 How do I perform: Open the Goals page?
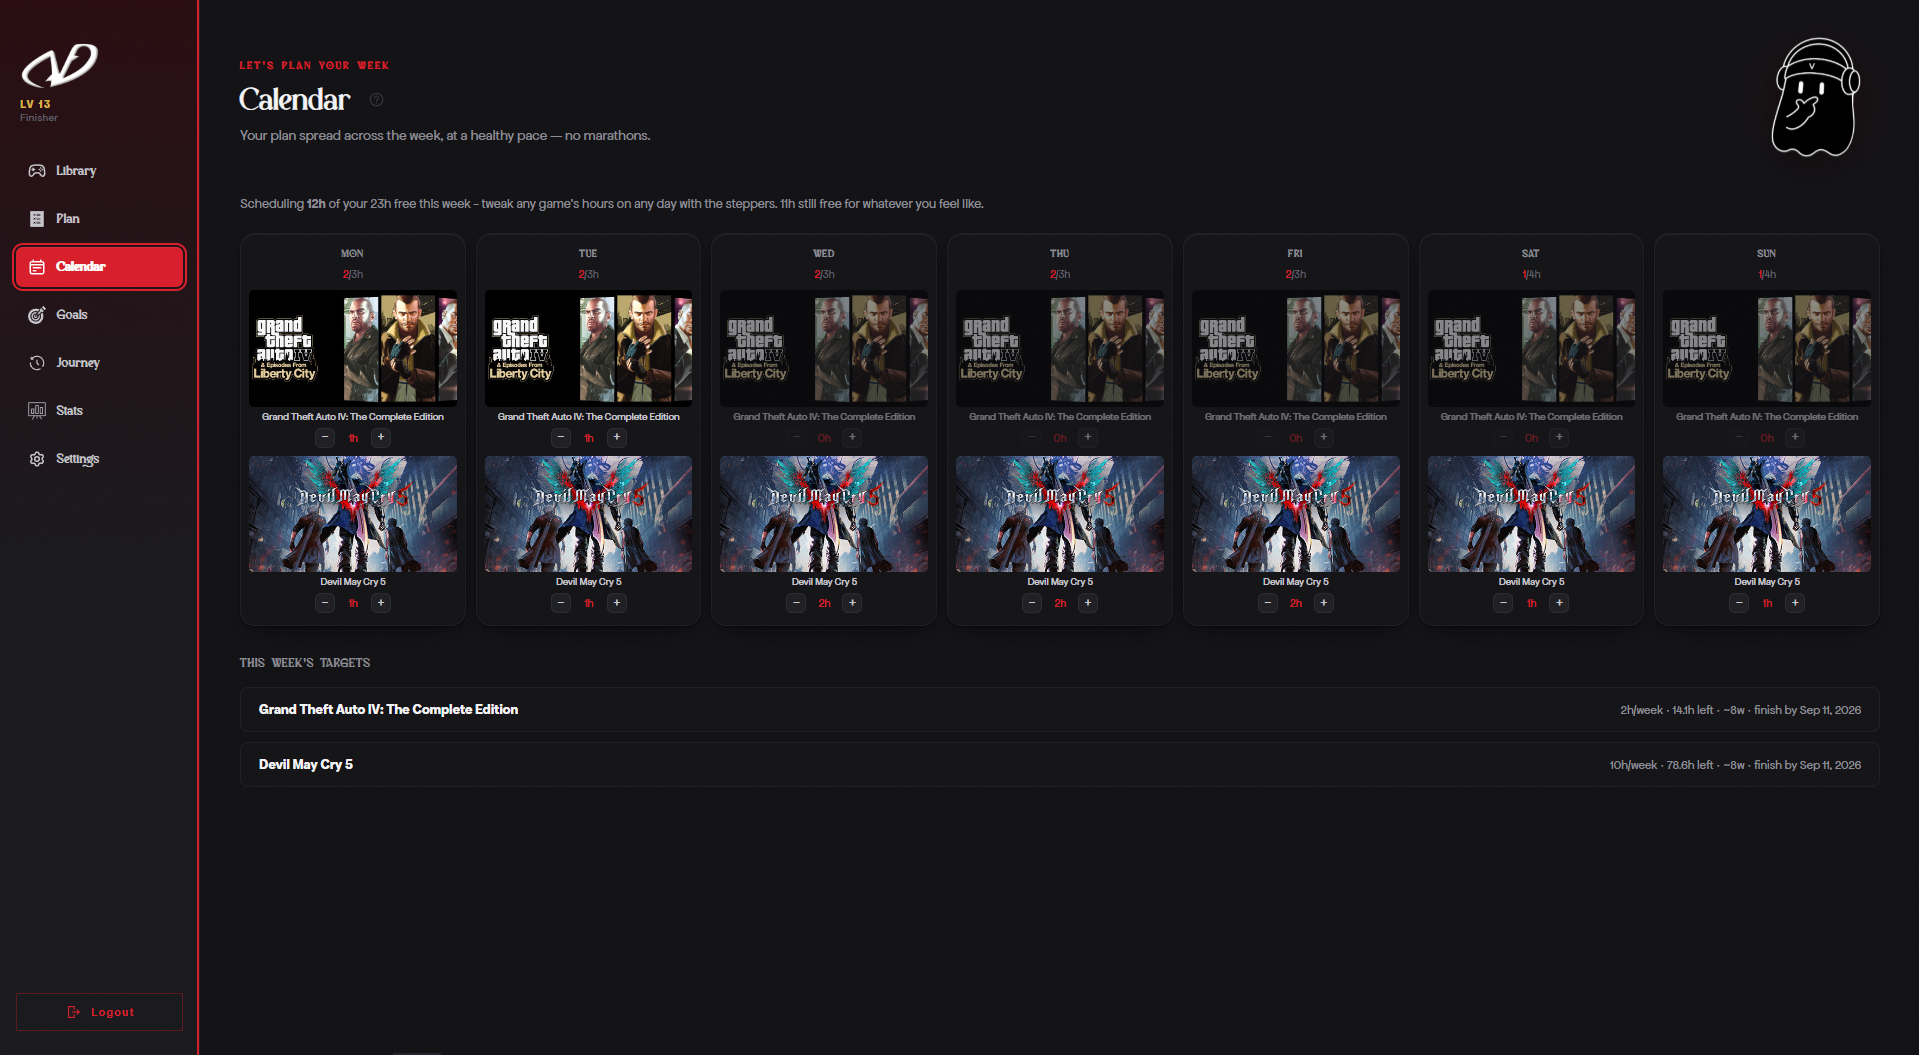(99, 315)
